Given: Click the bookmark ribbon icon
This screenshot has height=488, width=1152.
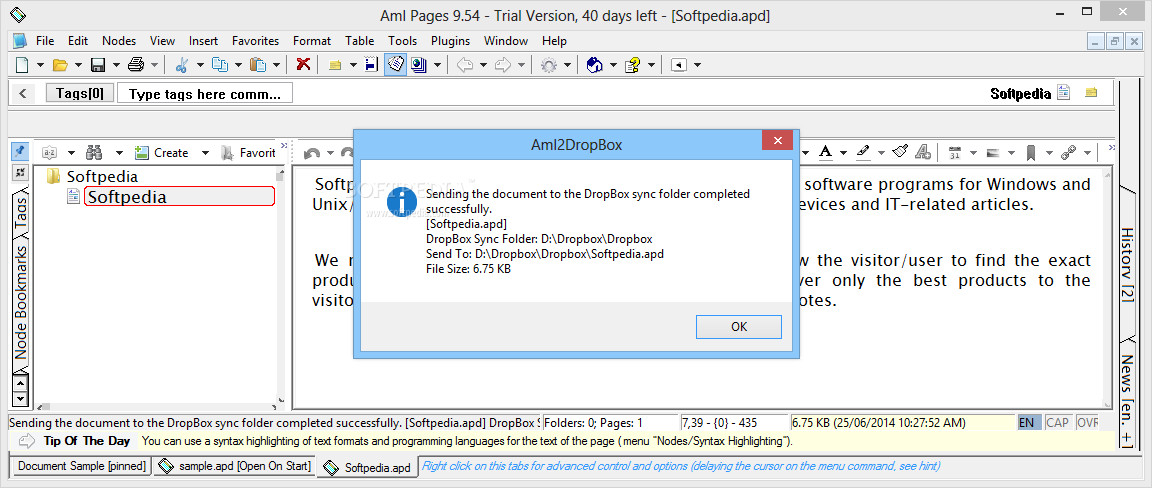Looking at the screenshot, I should pyautogui.click(x=1031, y=152).
